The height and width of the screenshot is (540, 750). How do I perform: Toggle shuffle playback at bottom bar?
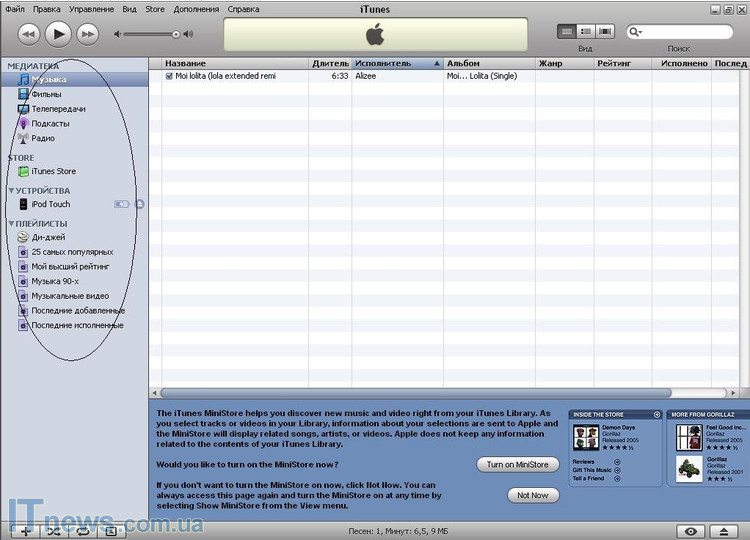tap(53, 531)
